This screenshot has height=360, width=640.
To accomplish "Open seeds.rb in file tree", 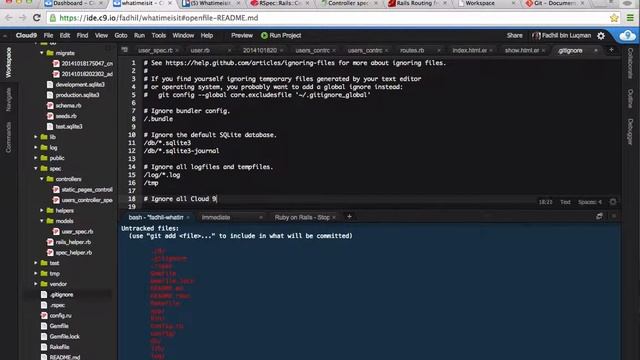I will [66, 116].
